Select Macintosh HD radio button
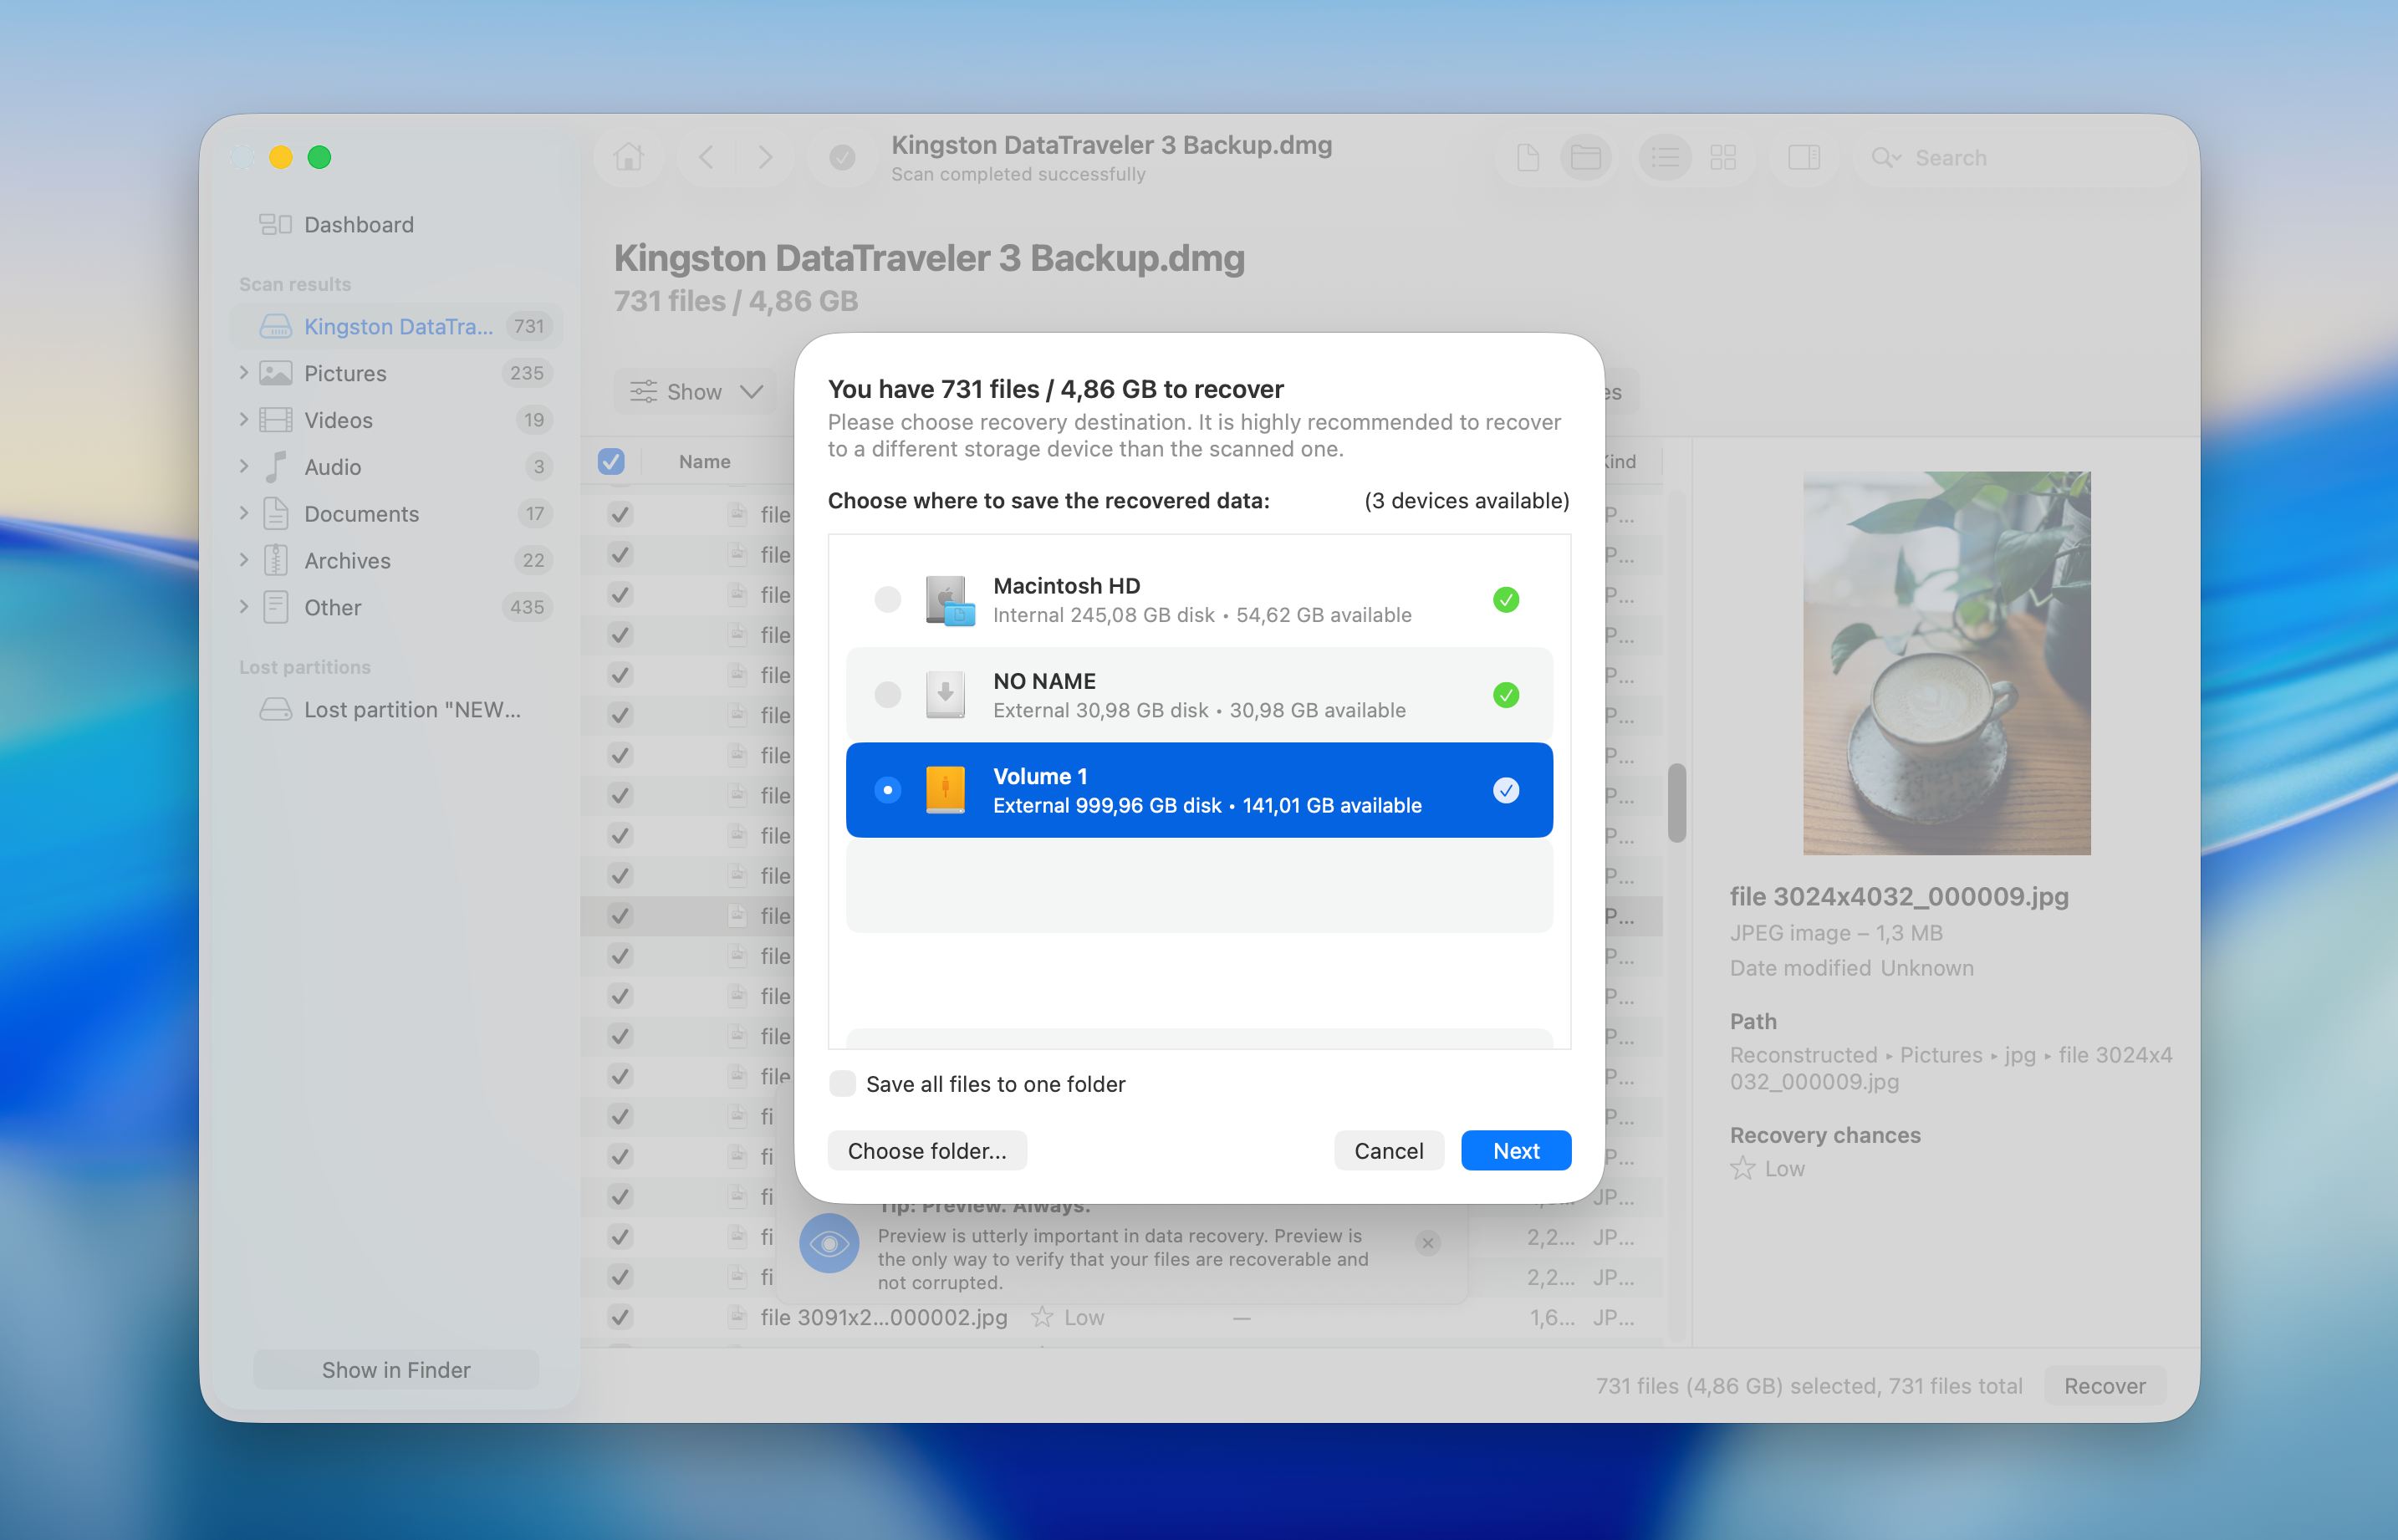The width and height of the screenshot is (2398, 1540). [887, 600]
